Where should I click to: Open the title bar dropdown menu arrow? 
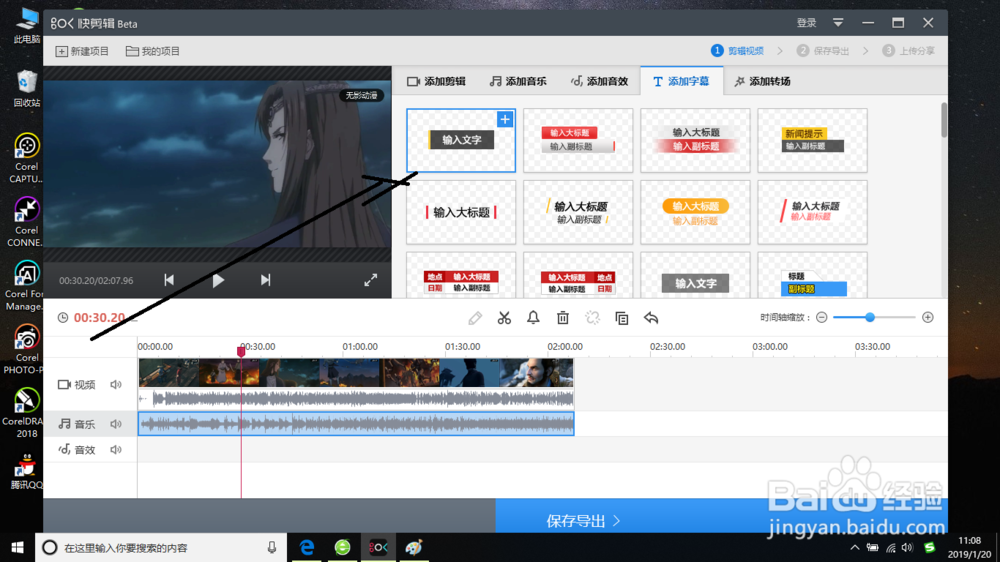tap(838, 23)
